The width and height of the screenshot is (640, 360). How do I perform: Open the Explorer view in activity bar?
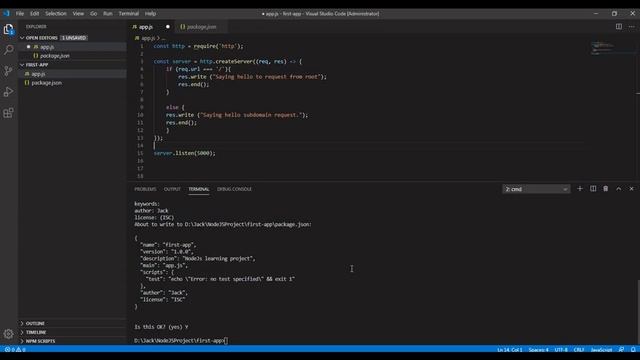(x=9, y=29)
